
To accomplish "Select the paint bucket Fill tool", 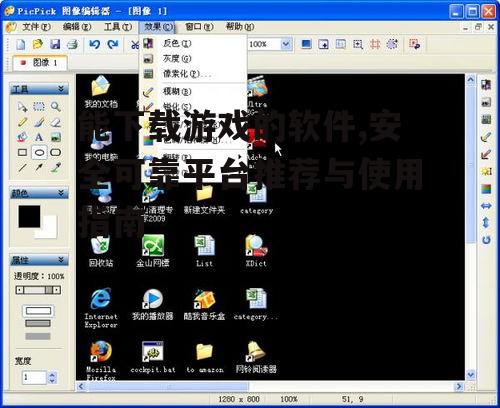I will point(22,137).
